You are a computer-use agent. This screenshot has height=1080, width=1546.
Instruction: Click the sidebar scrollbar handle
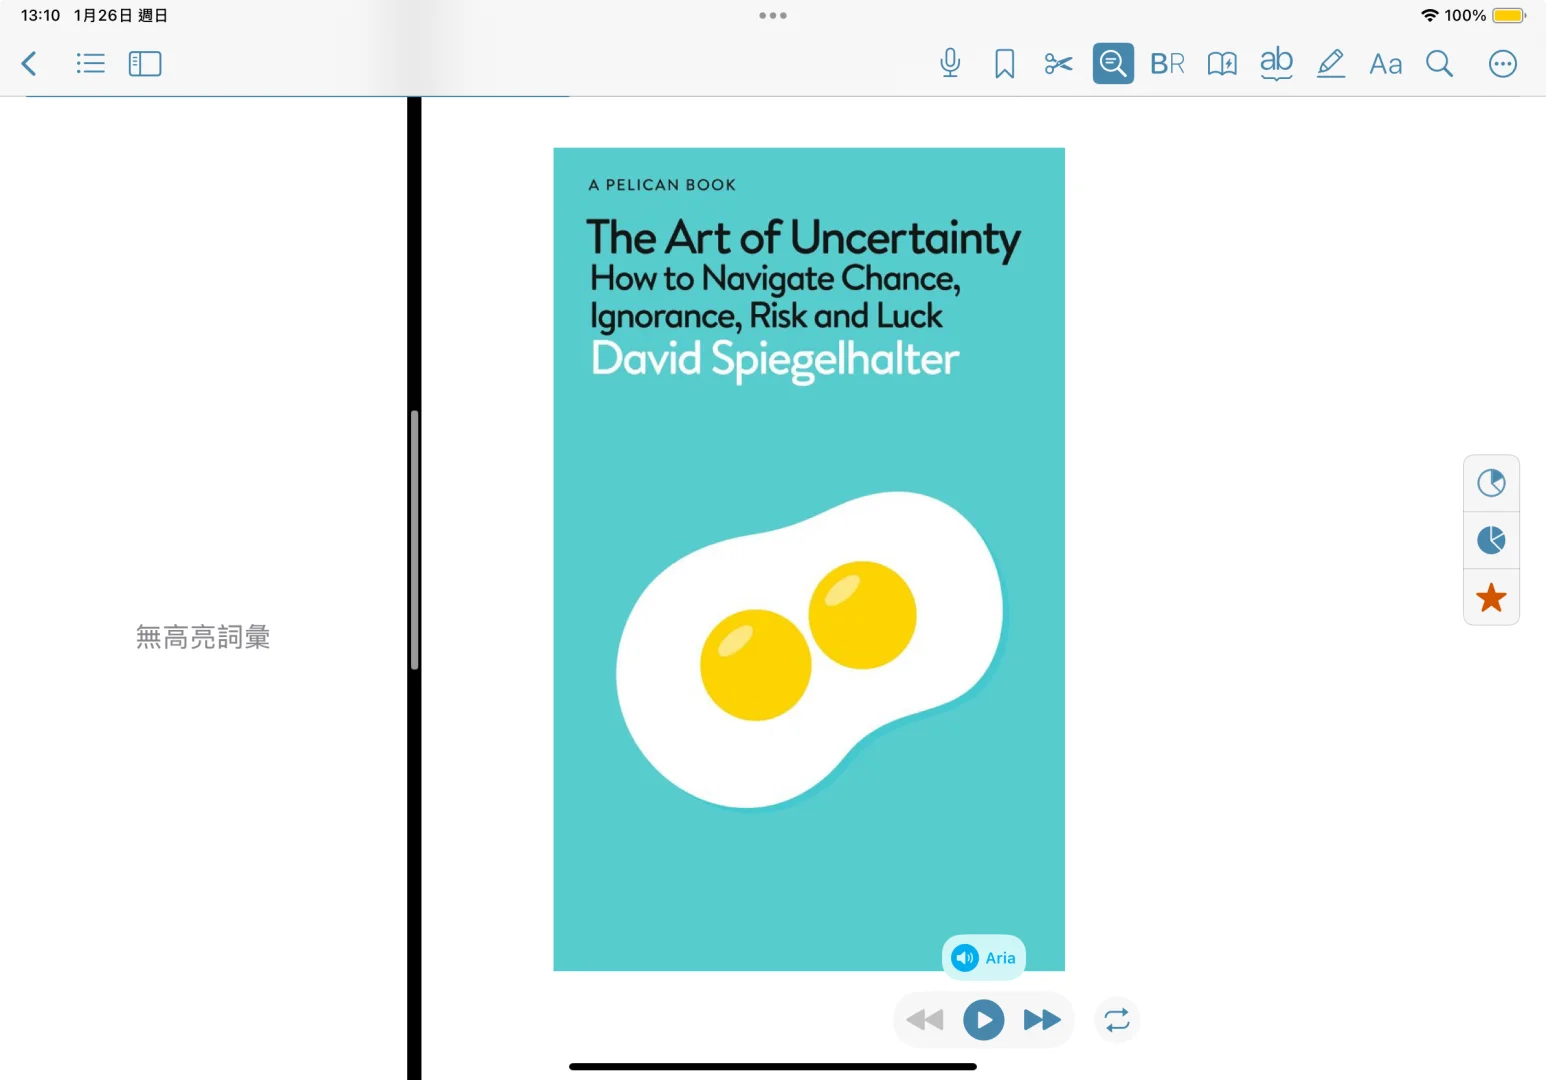point(414,539)
